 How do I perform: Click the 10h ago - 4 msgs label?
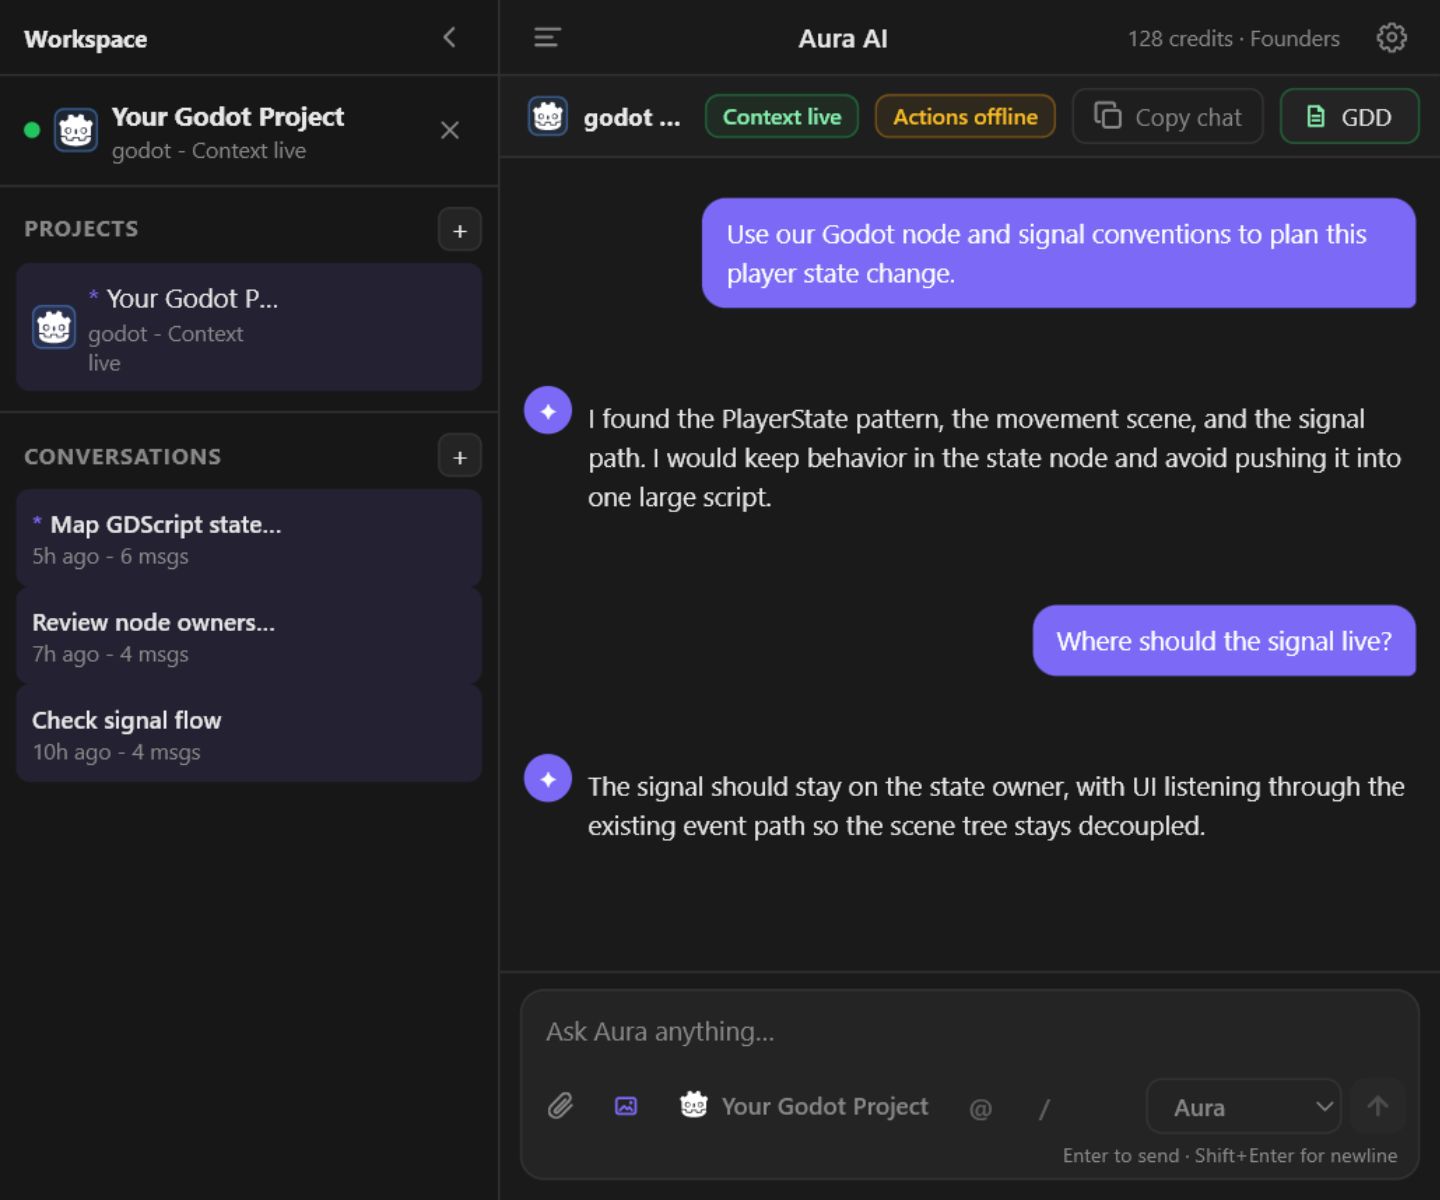[x=116, y=752]
